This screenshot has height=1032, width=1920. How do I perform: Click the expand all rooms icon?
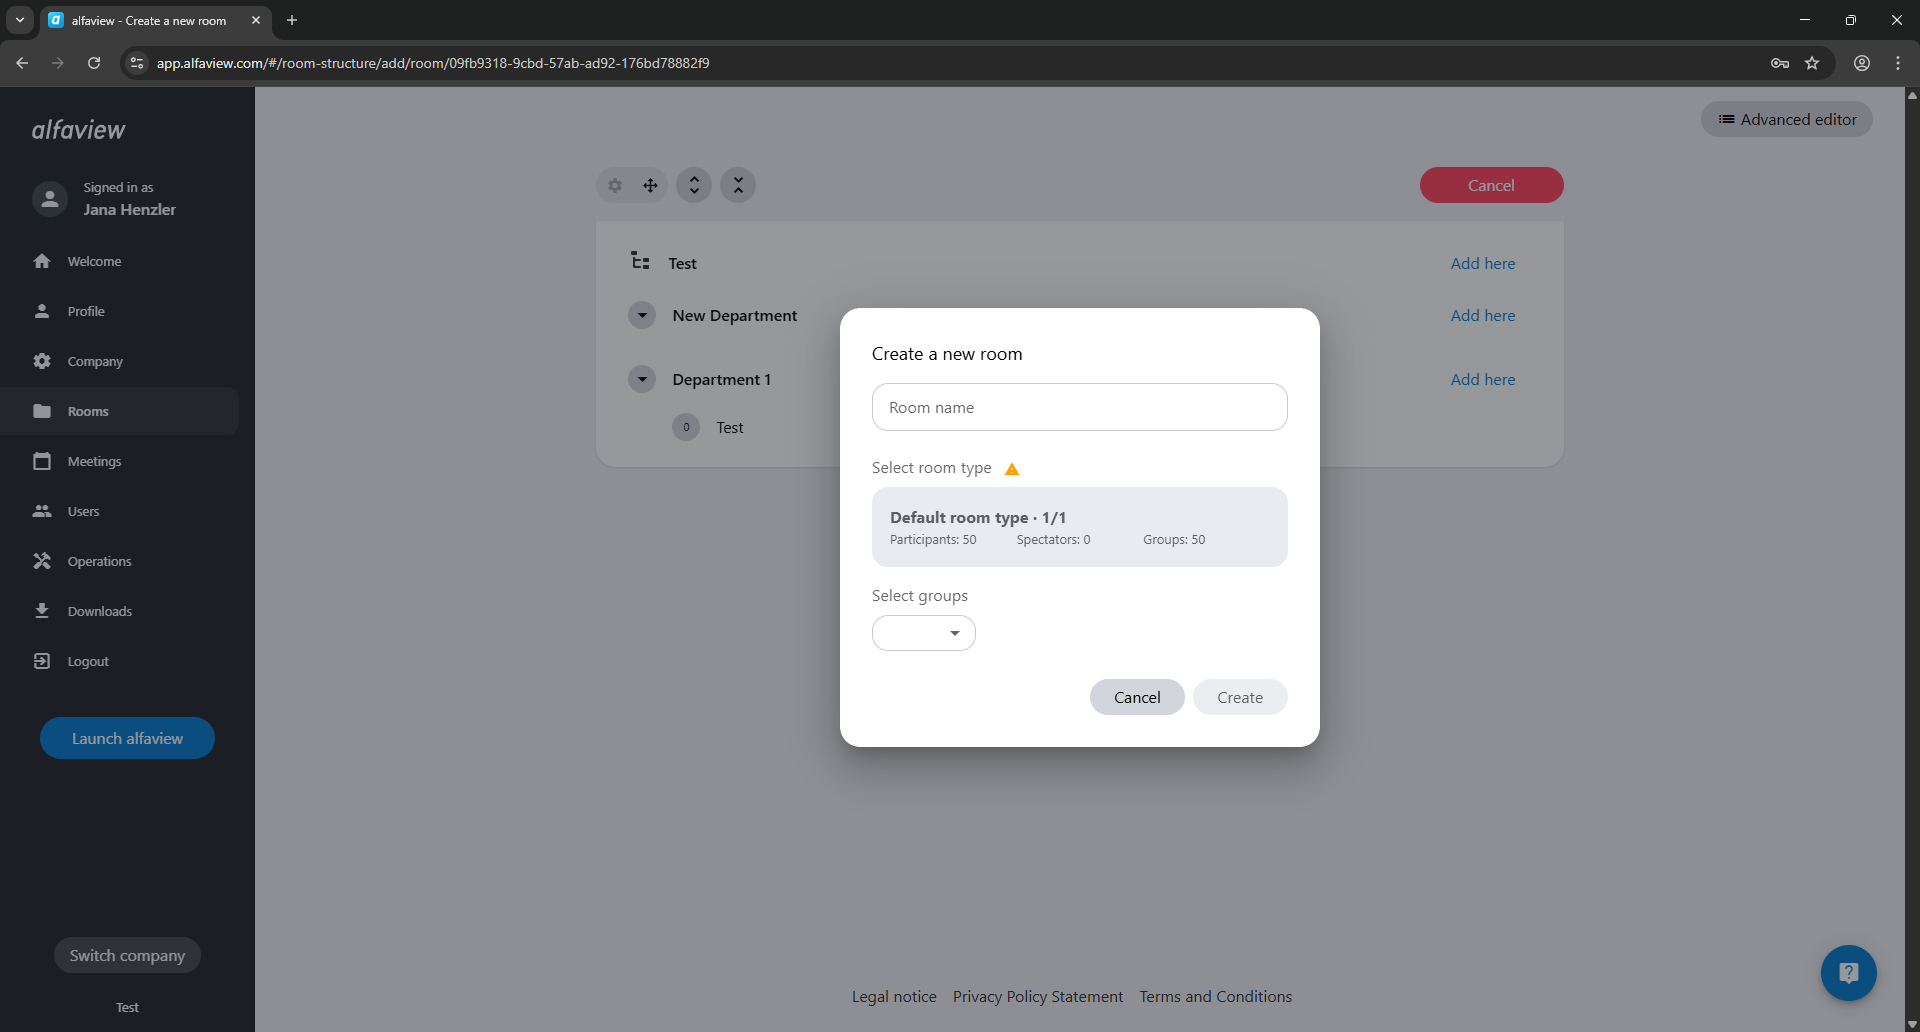coord(694,186)
